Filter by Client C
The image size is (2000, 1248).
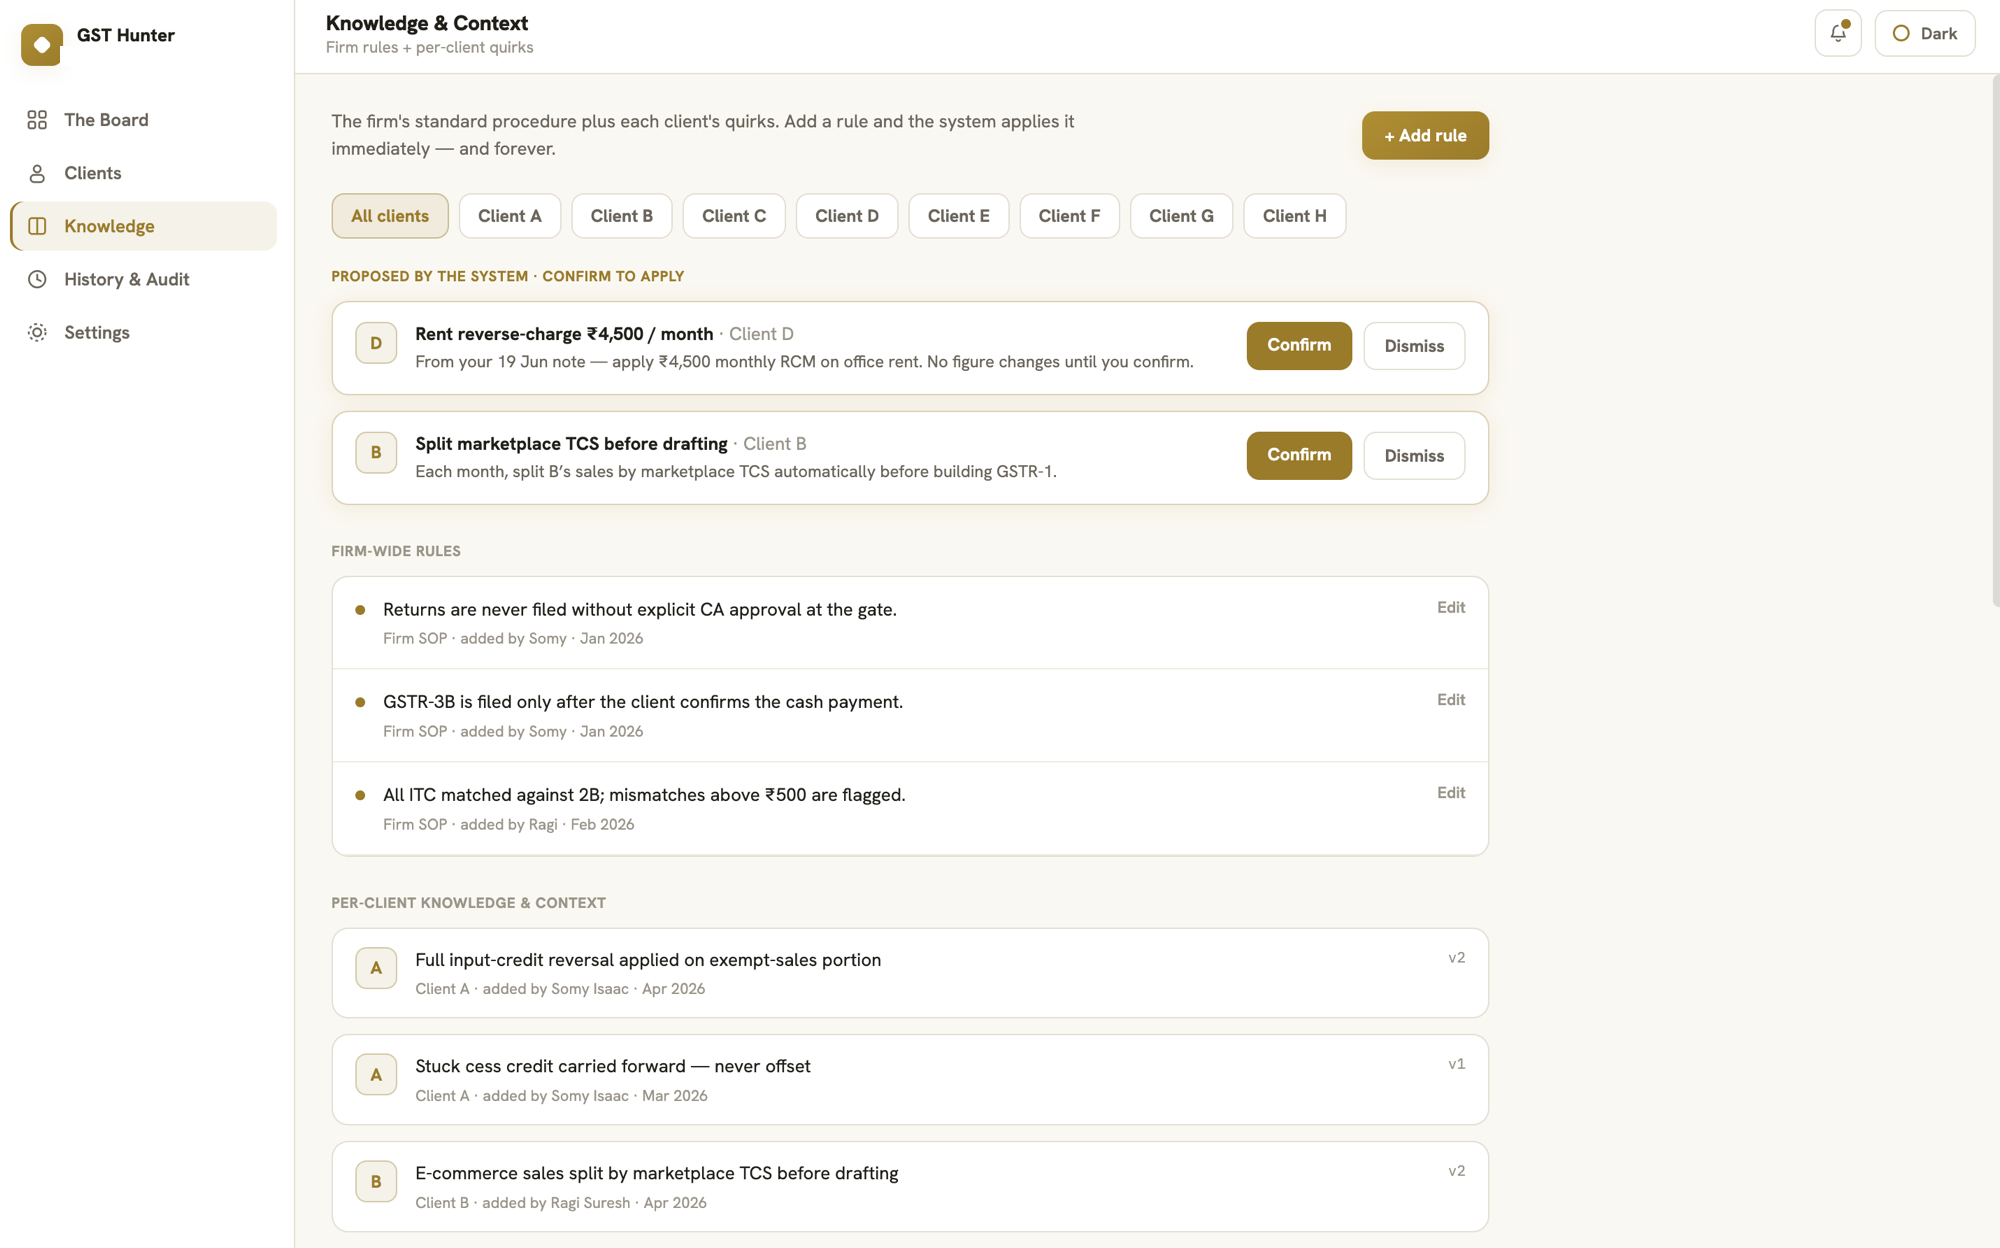(x=734, y=216)
